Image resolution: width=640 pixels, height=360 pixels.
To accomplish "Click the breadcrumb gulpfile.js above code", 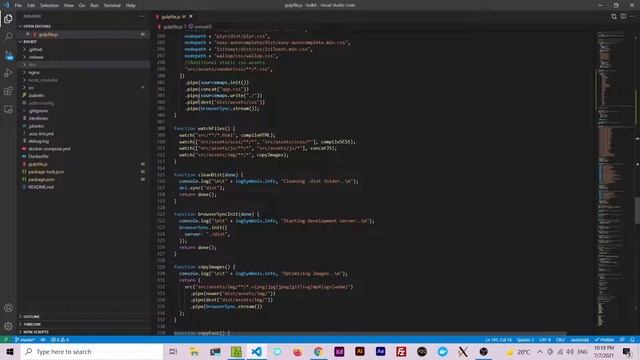I will click(x=172, y=27).
